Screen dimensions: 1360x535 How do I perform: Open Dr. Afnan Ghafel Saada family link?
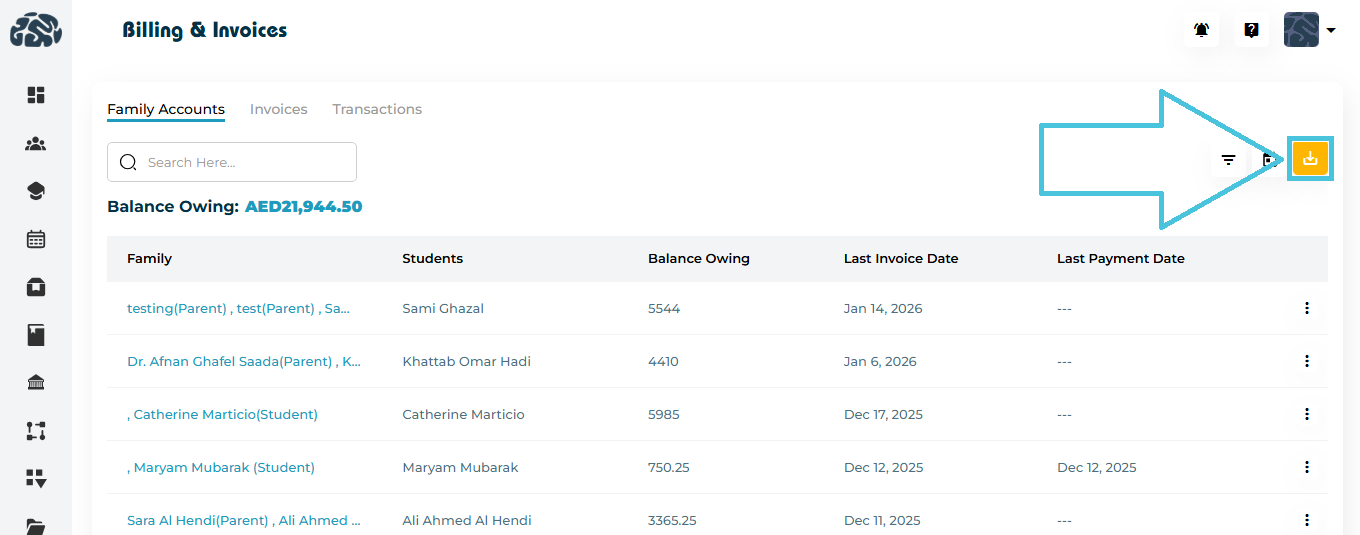(244, 361)
